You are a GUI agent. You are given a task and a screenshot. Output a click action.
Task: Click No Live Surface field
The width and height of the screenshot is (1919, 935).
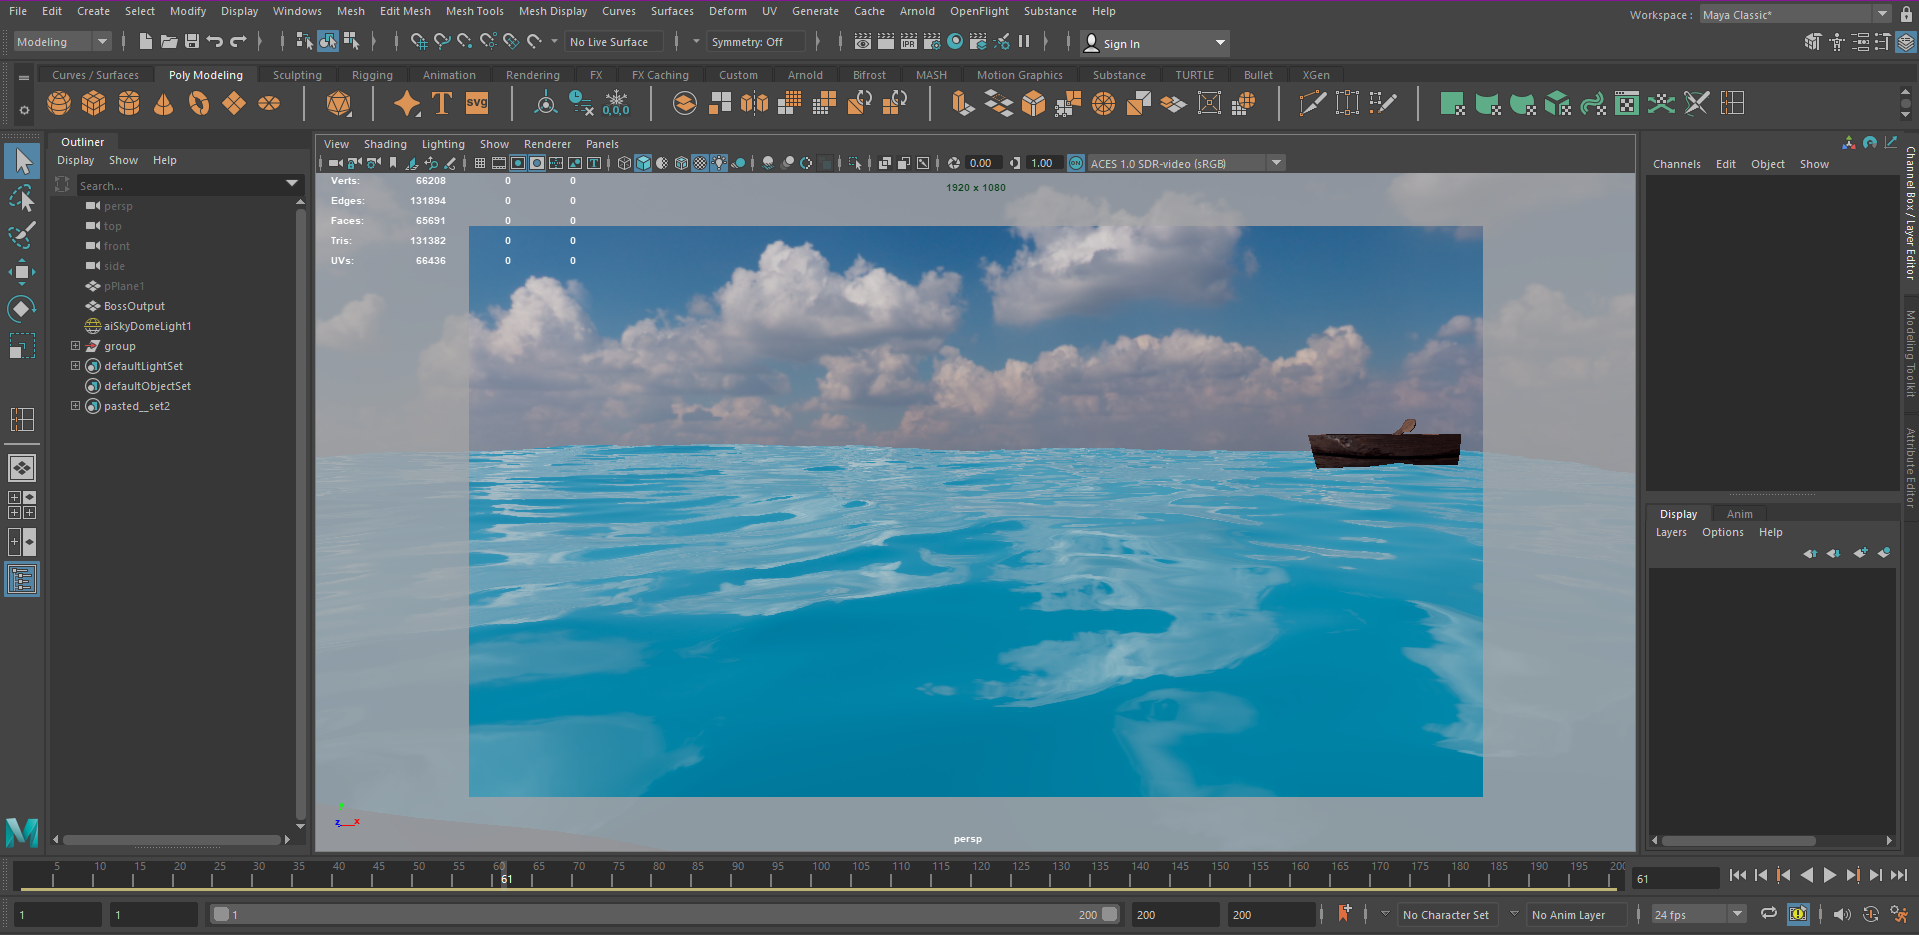click(614, 42)
